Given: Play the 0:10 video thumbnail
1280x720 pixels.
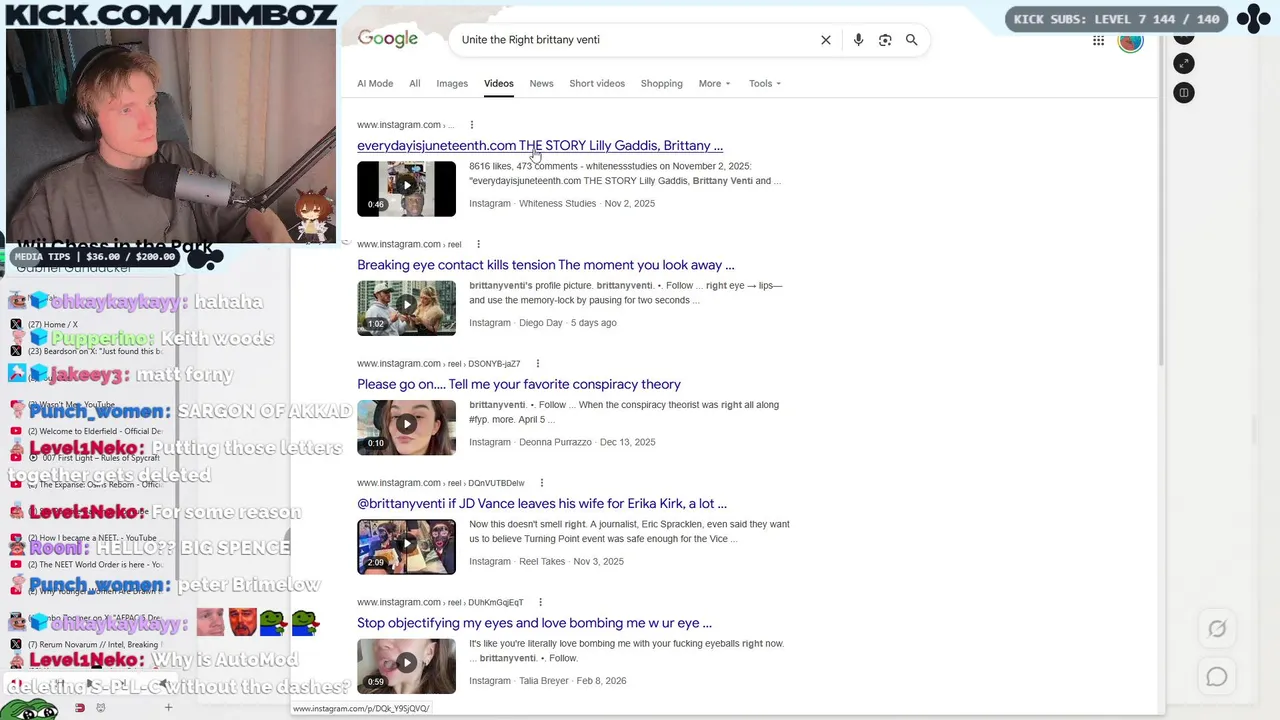Looking at the screenshot, I should pyautogui.click(x=406, y=427).
